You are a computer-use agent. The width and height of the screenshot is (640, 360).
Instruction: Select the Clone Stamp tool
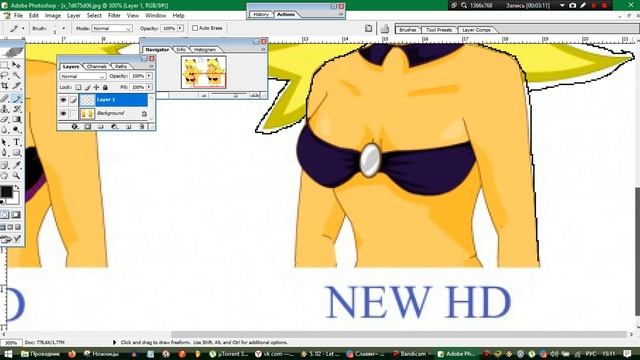(4, 109)
